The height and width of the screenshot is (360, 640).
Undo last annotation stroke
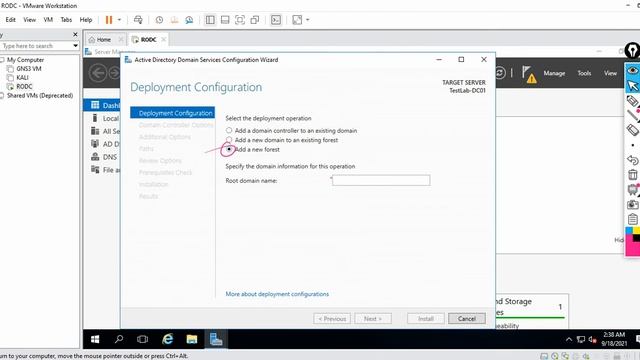click(632, 160)
